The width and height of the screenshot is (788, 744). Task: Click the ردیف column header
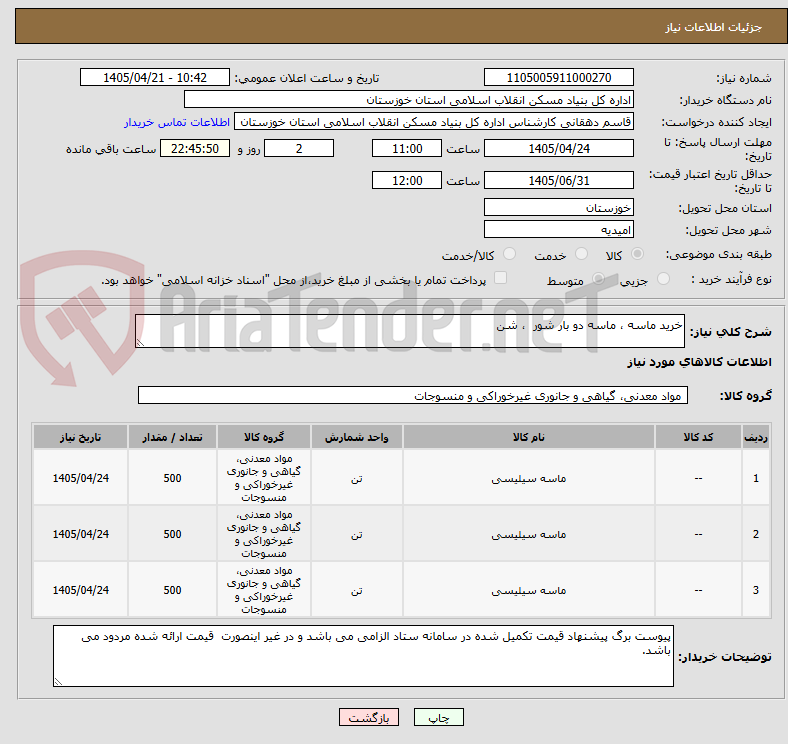[x=755, y=437]
